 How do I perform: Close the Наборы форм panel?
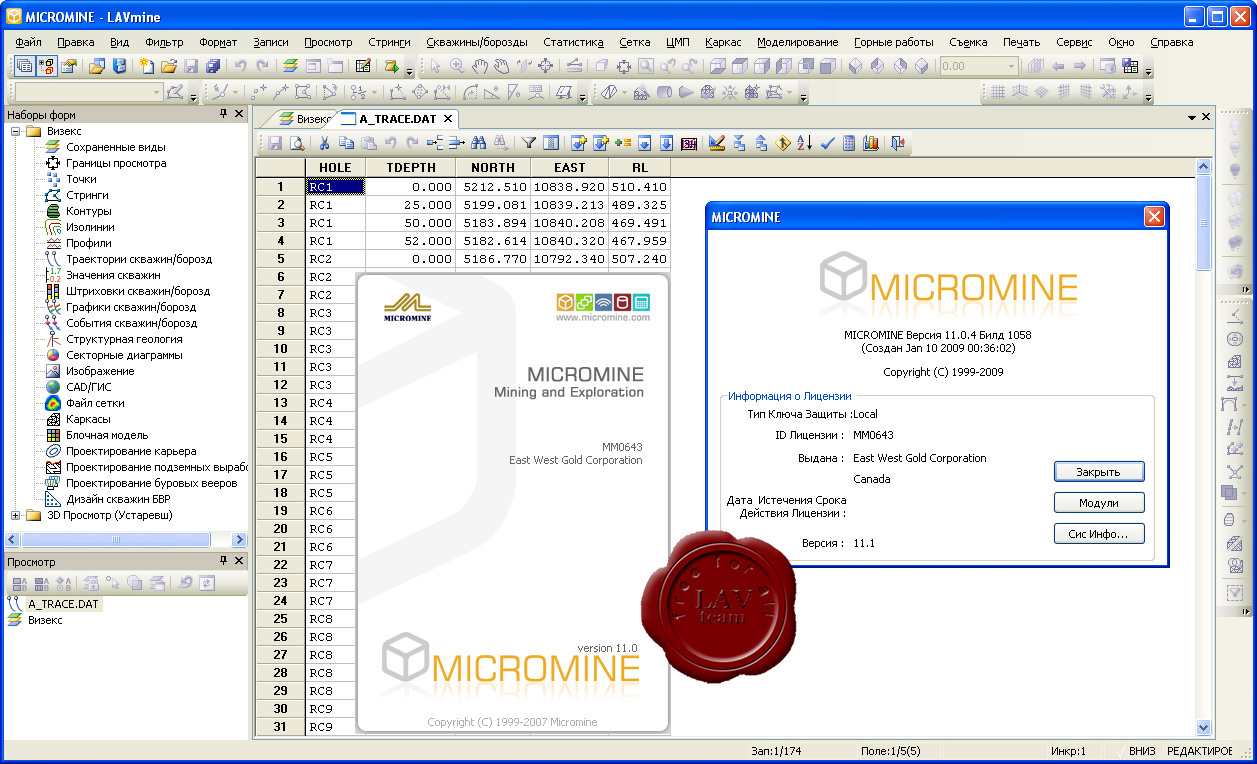tap(239, 114)
